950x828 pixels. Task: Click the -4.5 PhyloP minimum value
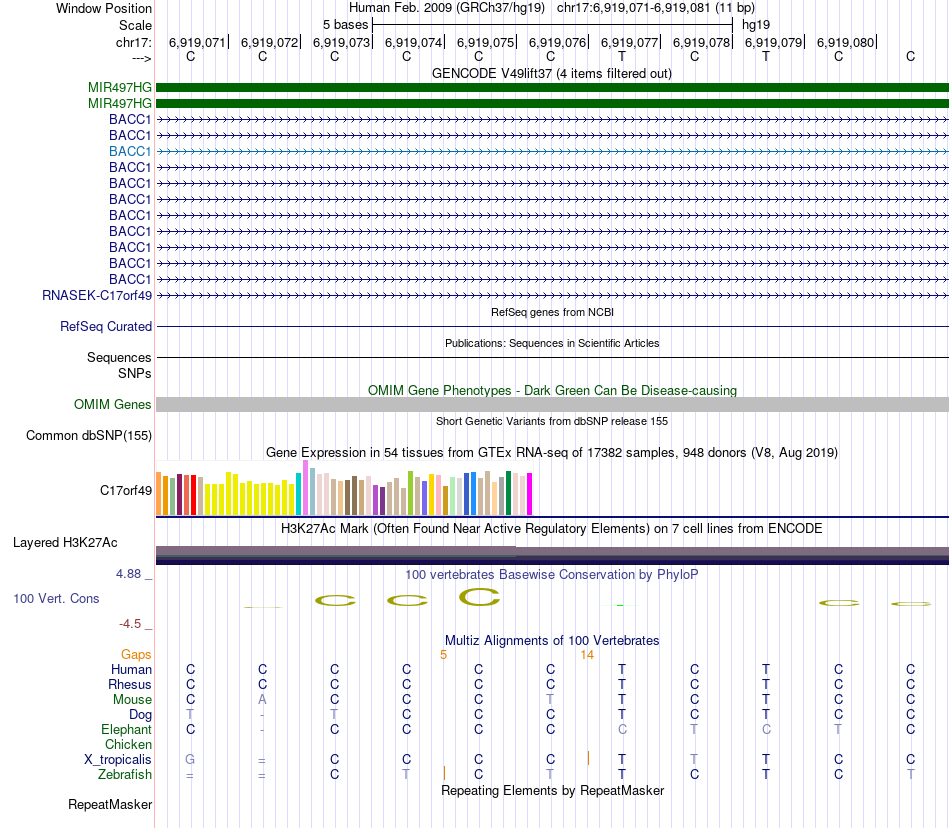click(130, 624)
